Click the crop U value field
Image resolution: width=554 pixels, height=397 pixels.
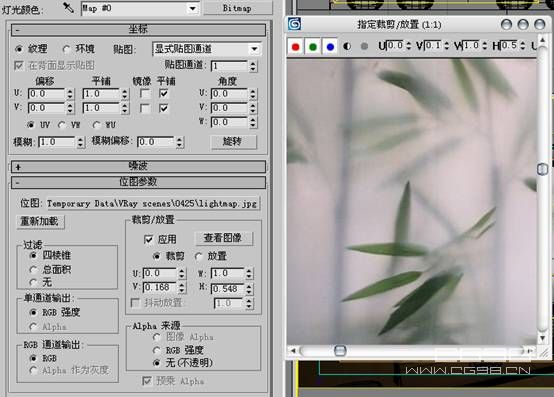click(x=160, y=273)
